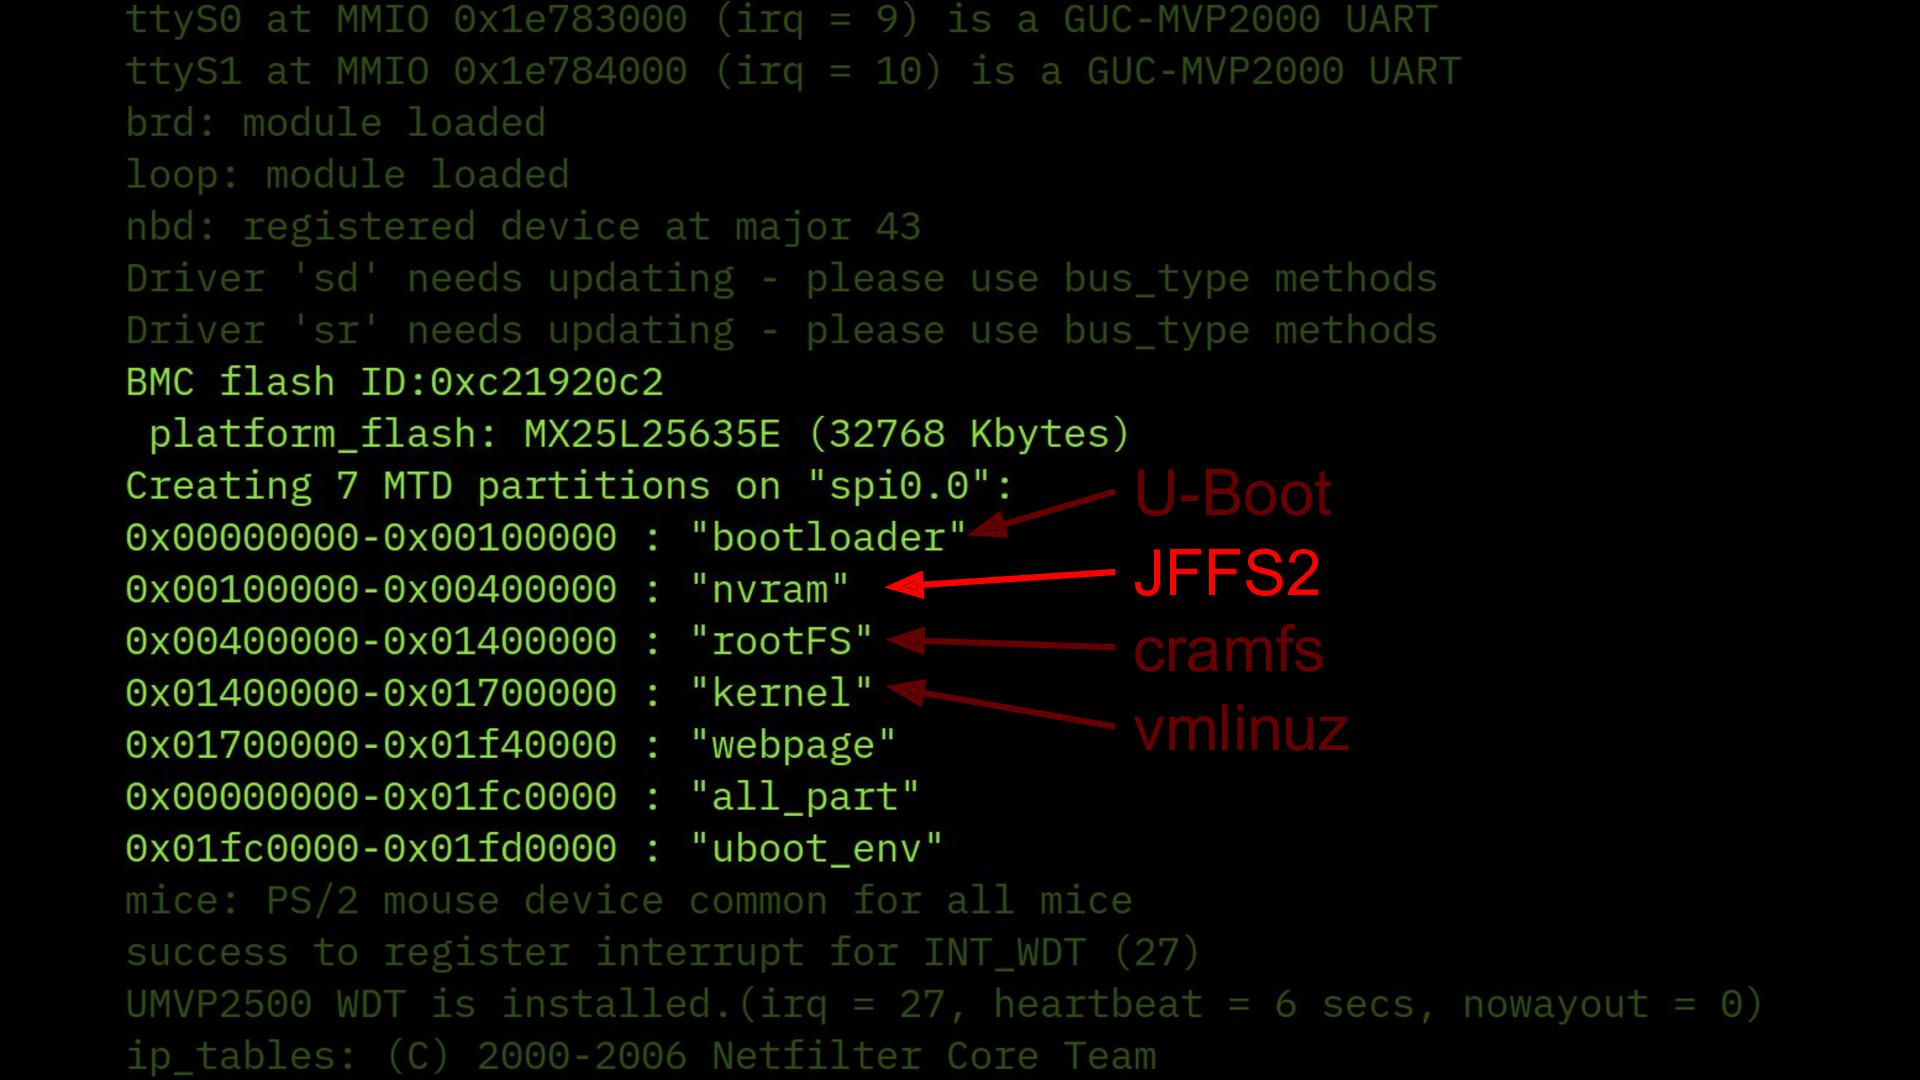Select the JFFS2 filesystem label icon
Image resolution: width=1920 pixels, height=1080 pixels.
pyautogui.click(x=1225, y=574)
